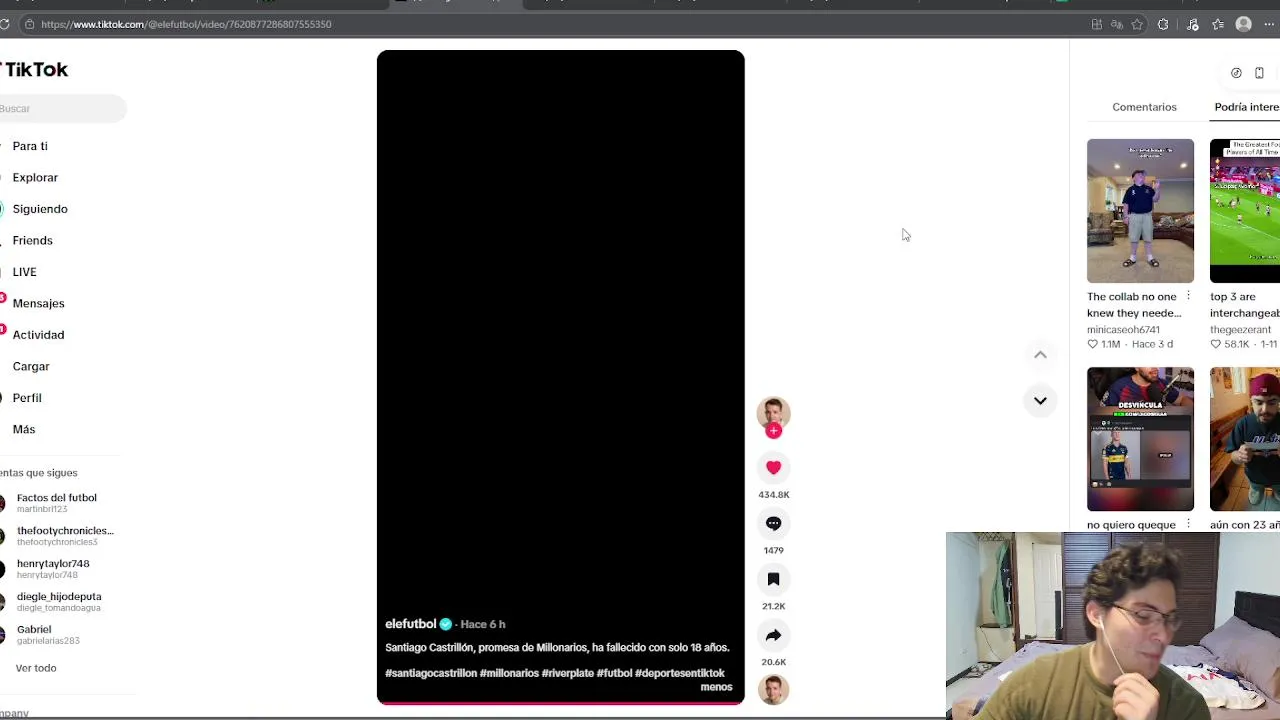Open the media control music icon
The width and height of the screenshot is (1280, 720).
point(1192,24)
